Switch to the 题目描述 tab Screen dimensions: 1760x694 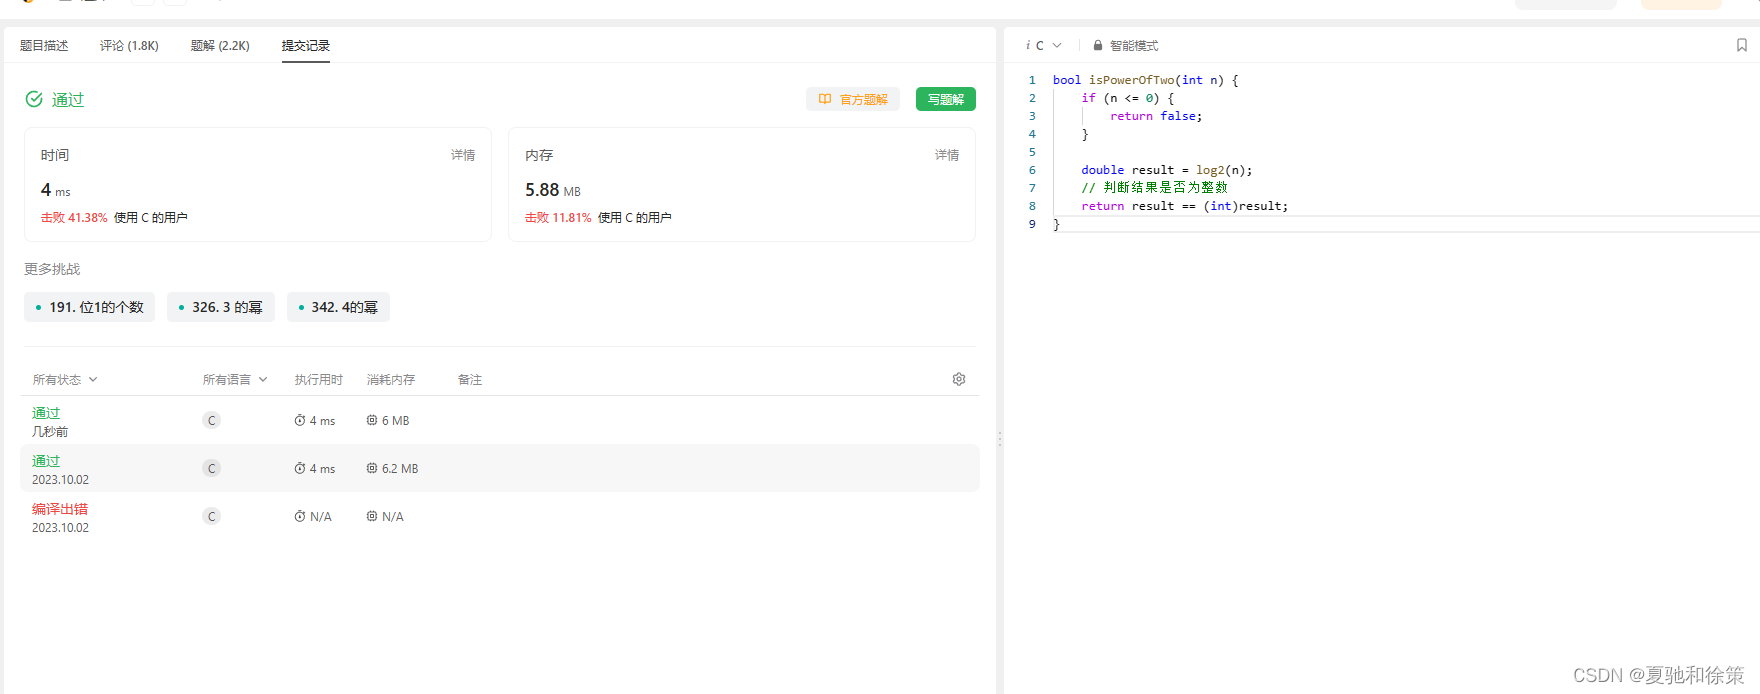point(44,46)
